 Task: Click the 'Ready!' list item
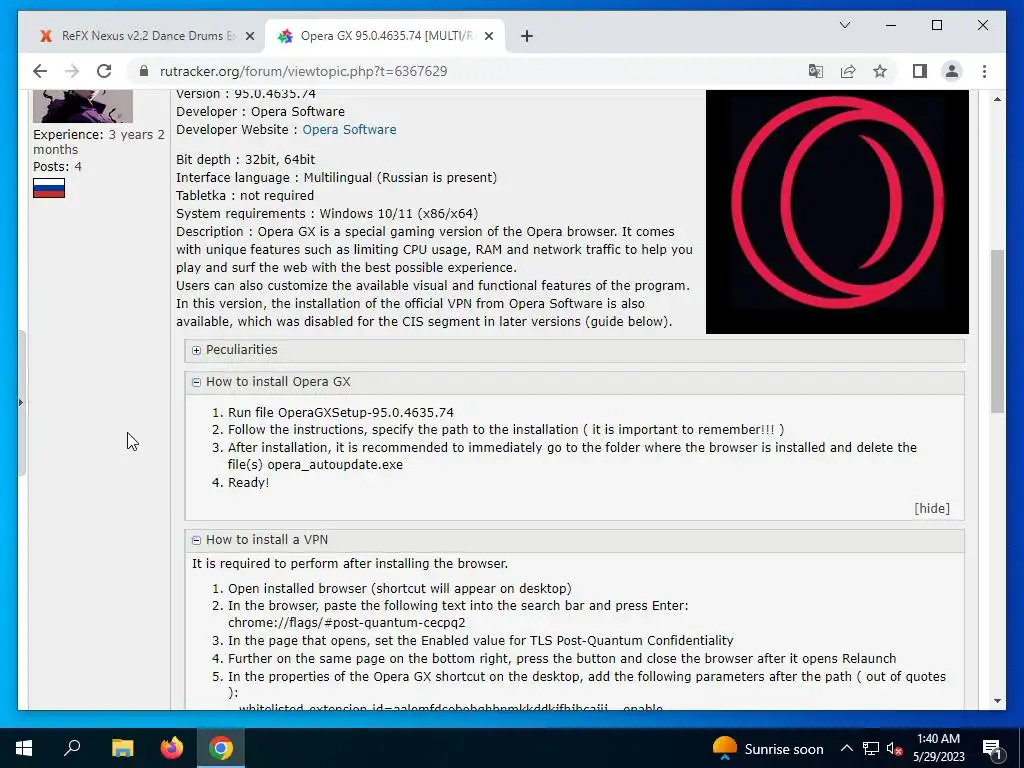248,483
